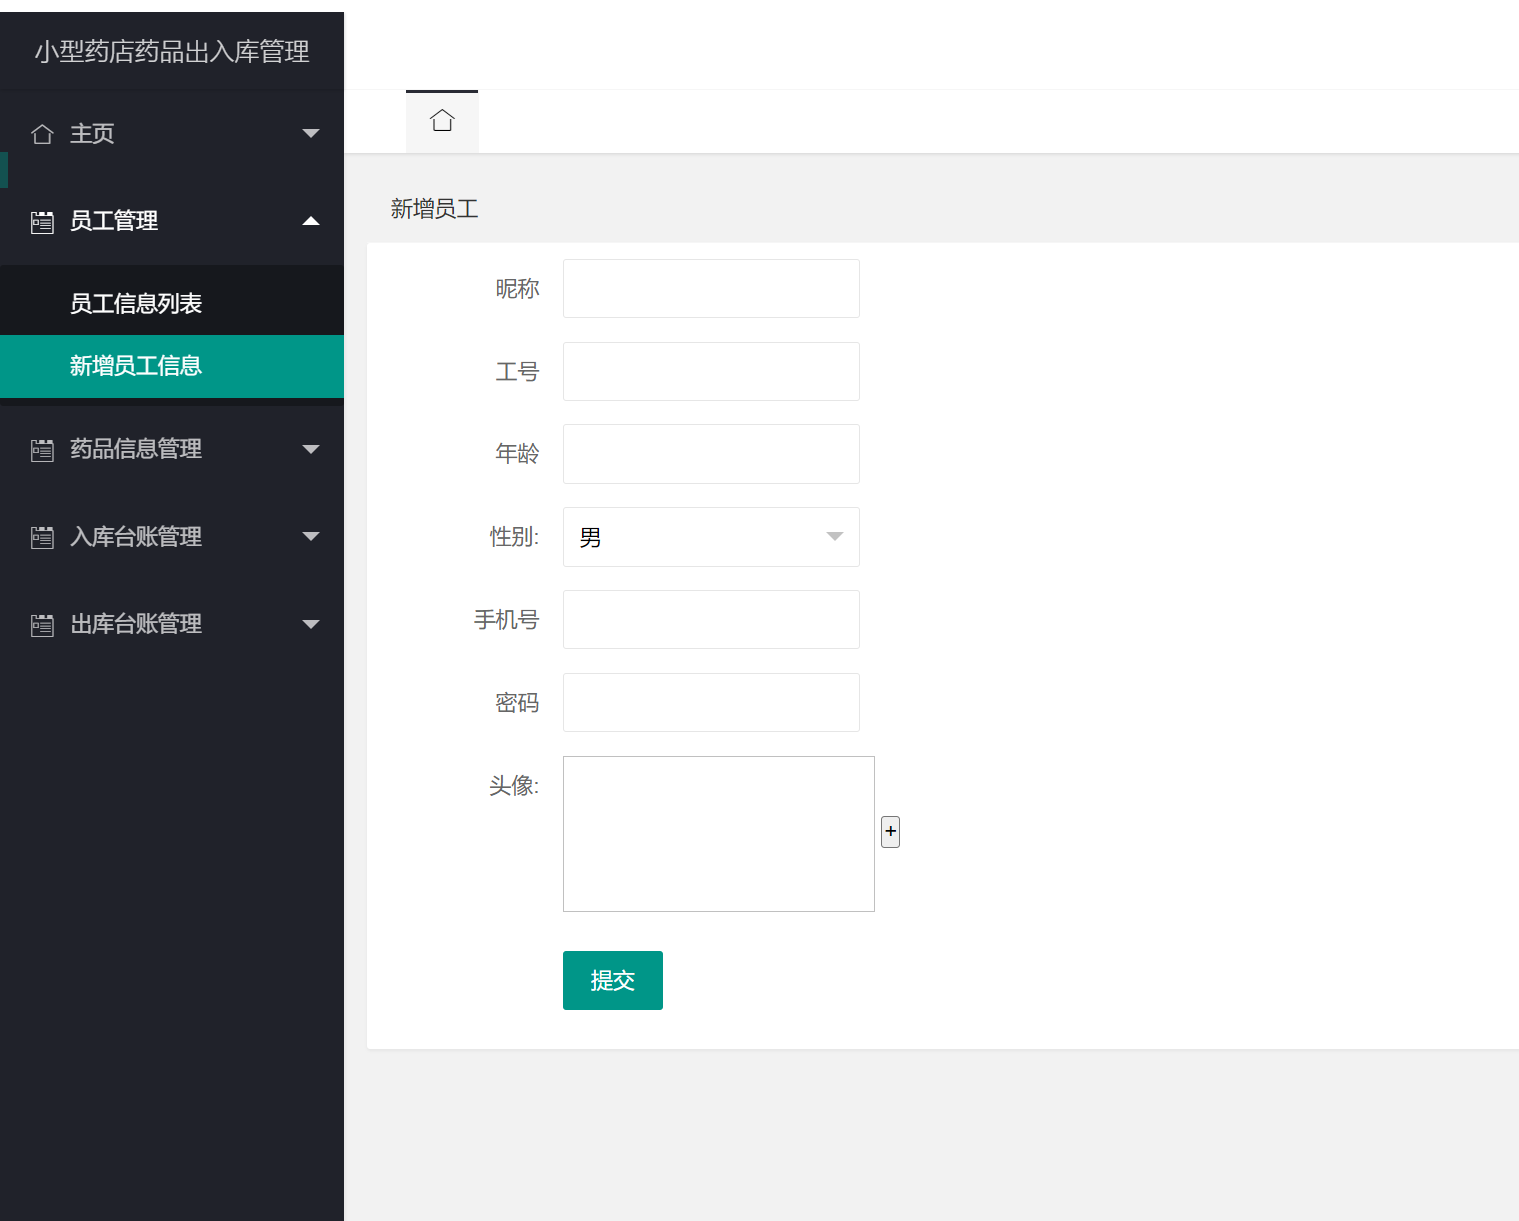
Task: Focus the 密码 input field
Action: tap(711, 702)
